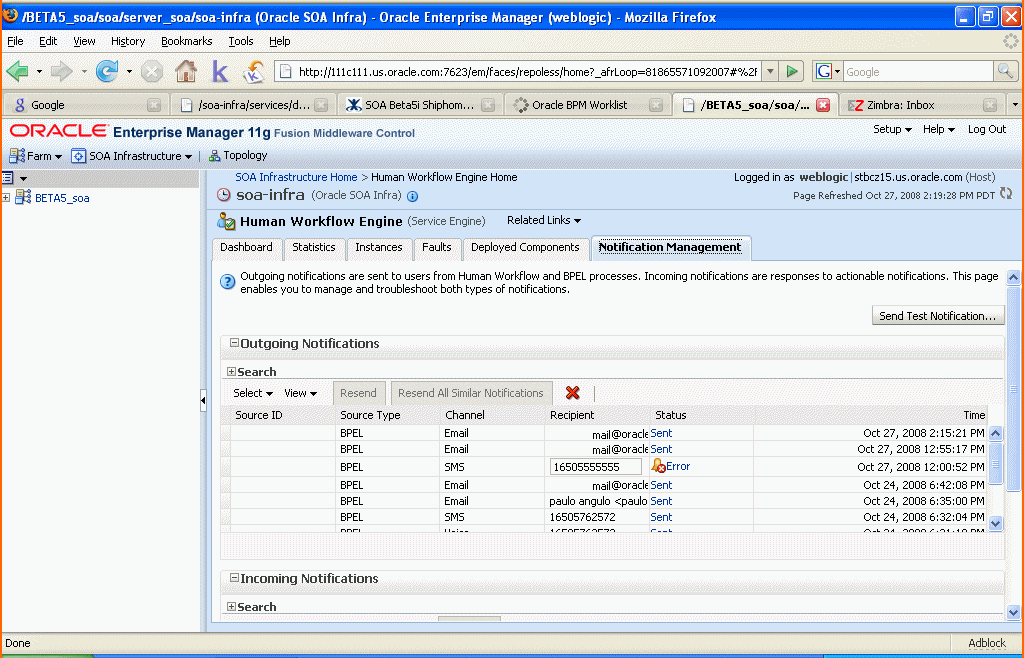
Task: Collapse the Incoming Notifications section
Action: 234,577
